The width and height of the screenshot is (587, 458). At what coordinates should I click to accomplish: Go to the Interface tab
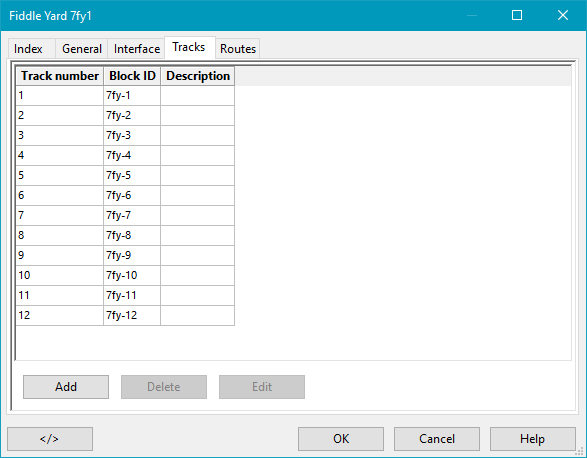click(x=137, y=49)
